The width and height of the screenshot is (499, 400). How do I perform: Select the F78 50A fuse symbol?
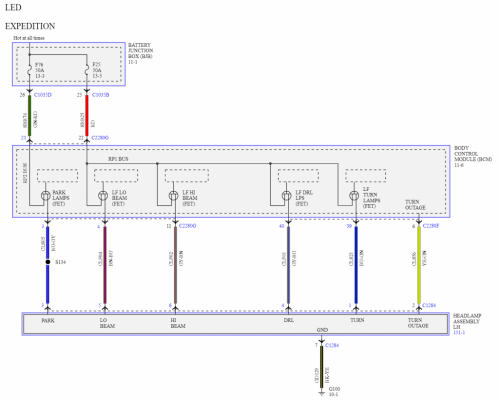[x=30, y=70]
